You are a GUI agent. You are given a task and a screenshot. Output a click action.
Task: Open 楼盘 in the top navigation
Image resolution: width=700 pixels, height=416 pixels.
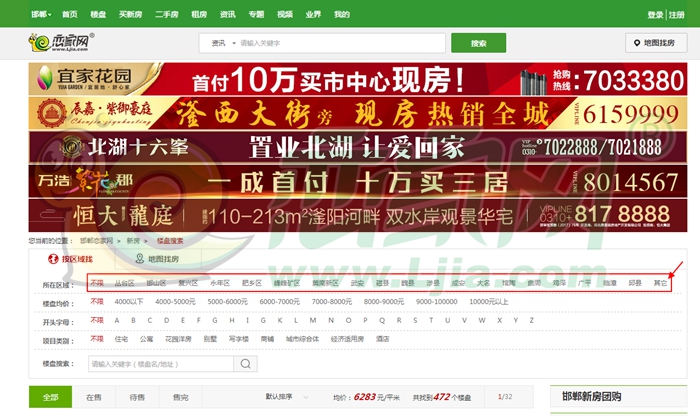98,14
